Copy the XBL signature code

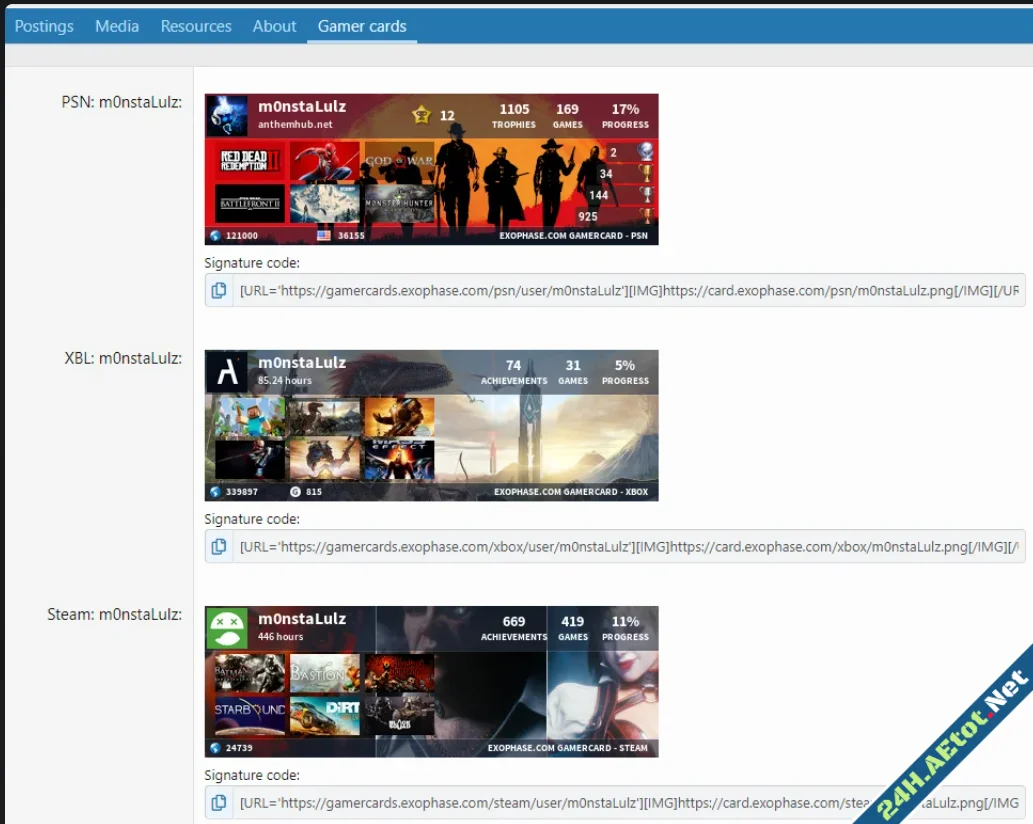[x=218, y=547]
